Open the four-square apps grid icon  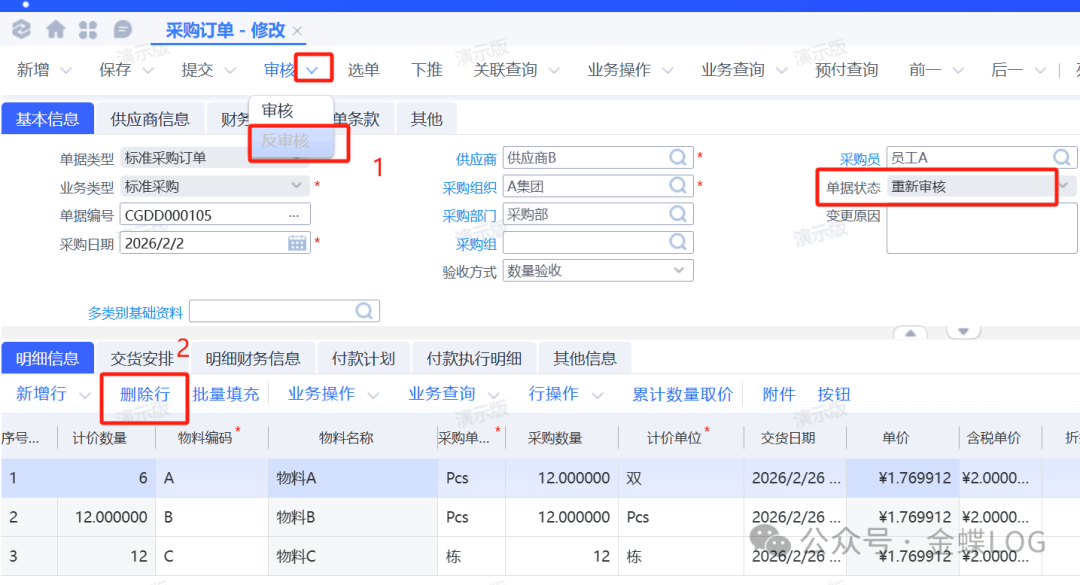(89, 30)
